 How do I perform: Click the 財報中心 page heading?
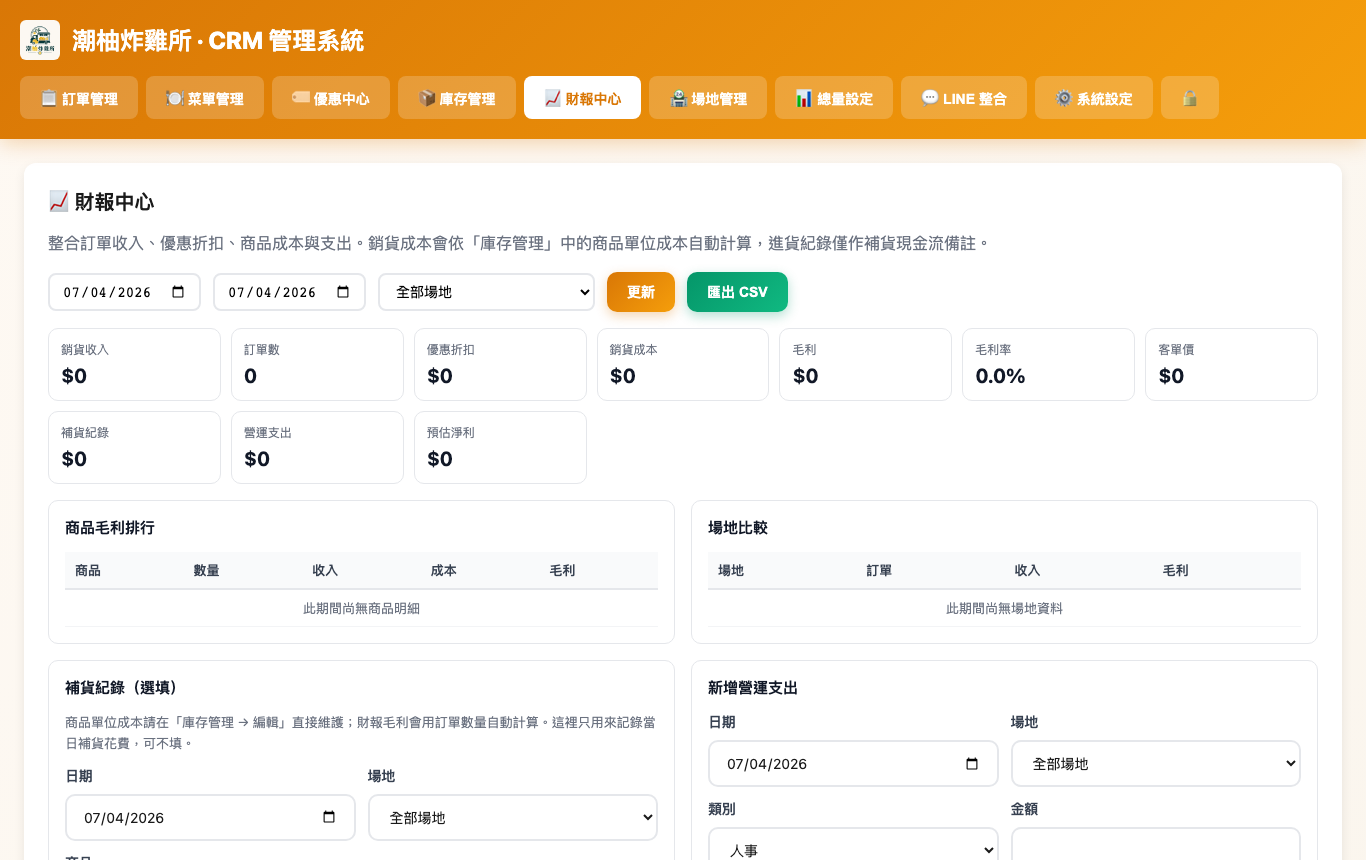point(101,202)
